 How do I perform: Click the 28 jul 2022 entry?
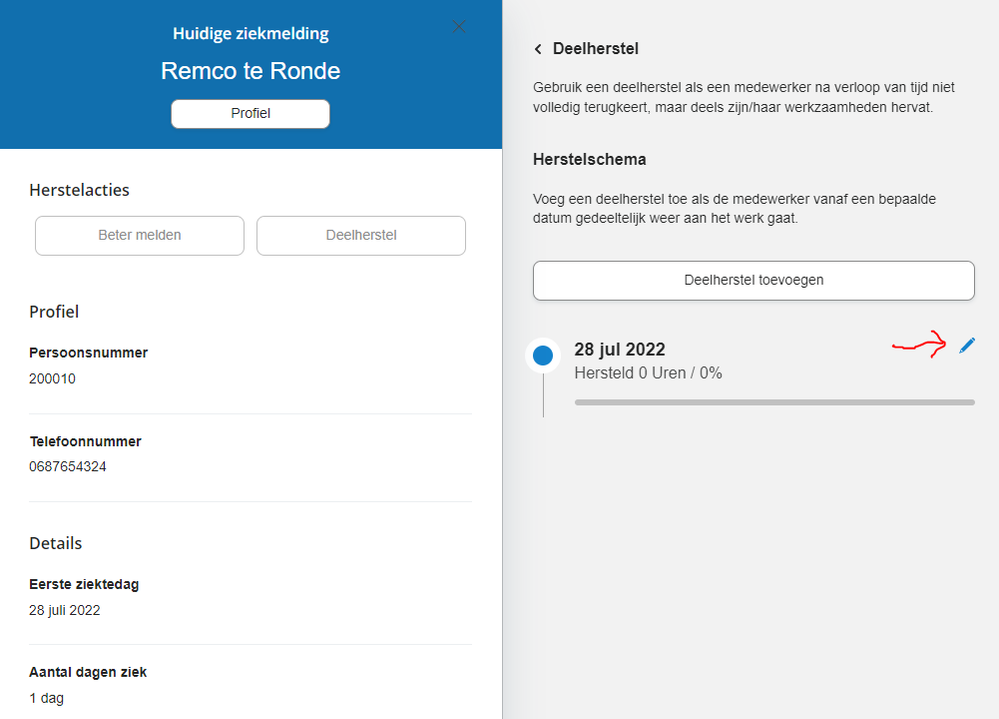click(x=619, y=349)
